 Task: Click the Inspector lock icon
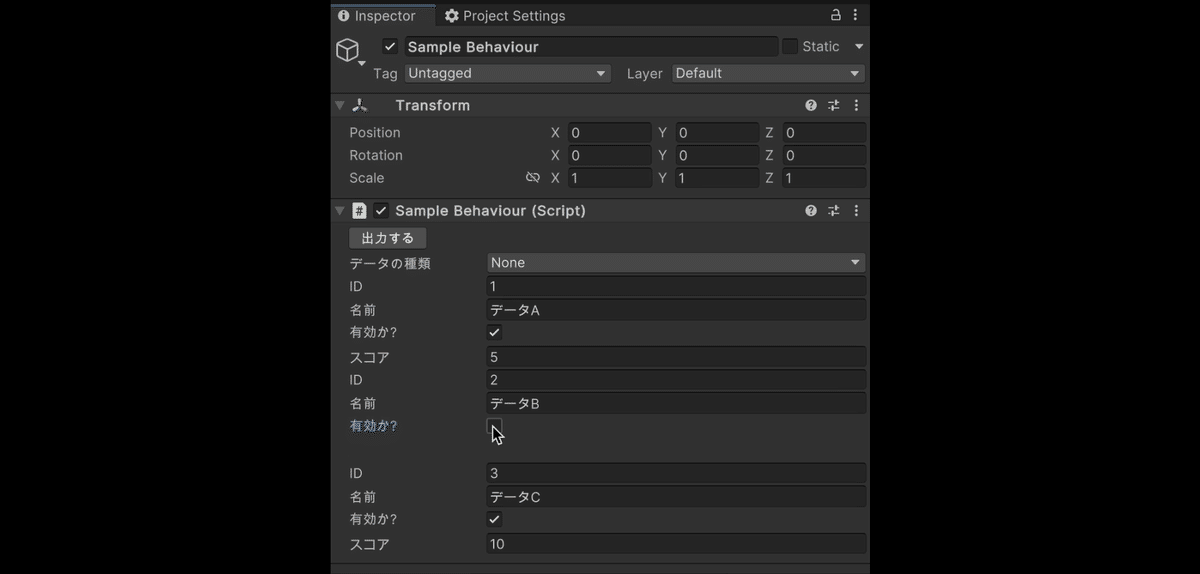[x=836, y=15]
